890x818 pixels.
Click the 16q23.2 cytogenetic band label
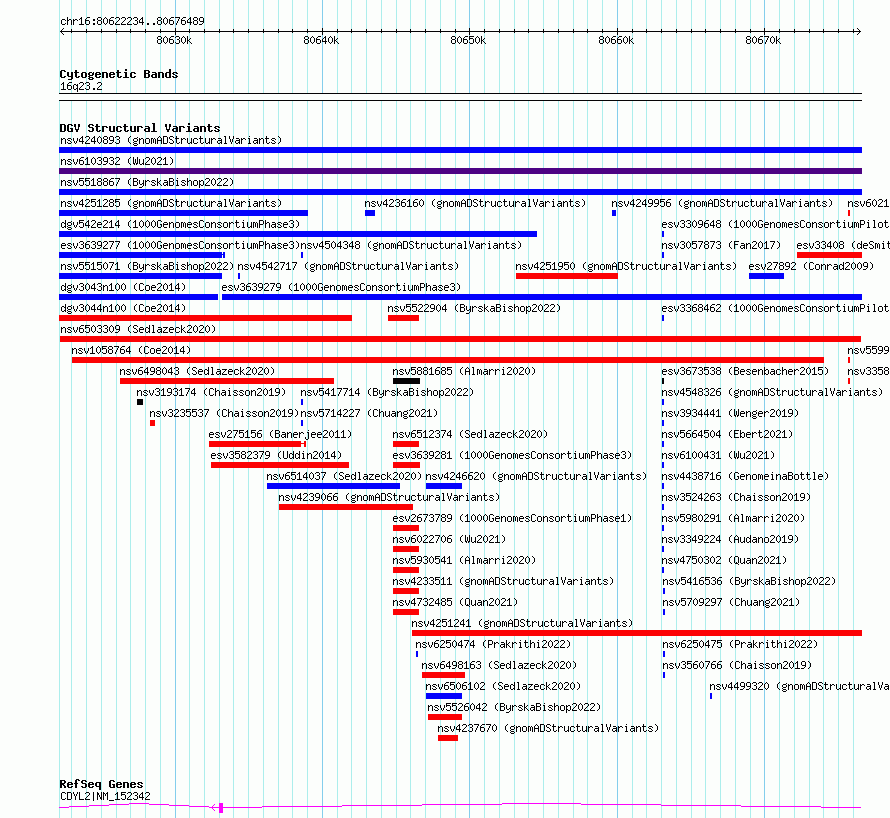click(x=81, y=86)
